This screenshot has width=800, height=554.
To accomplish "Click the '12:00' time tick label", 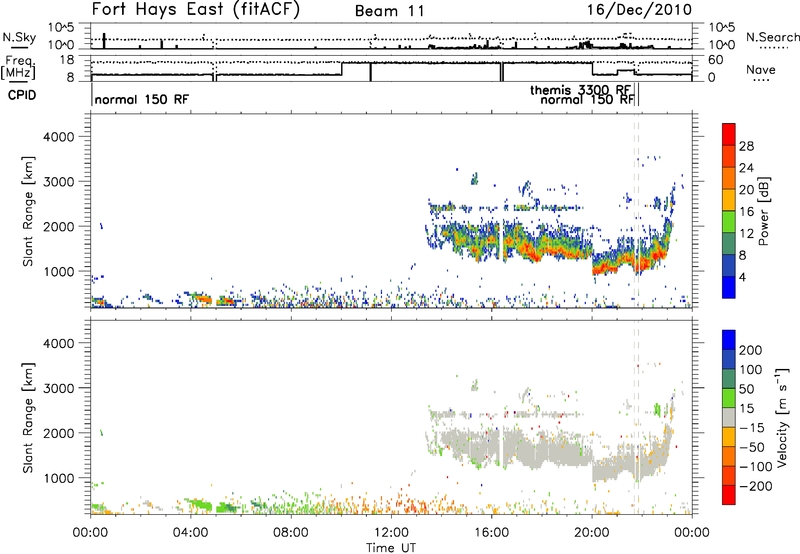I will (391, 533).
